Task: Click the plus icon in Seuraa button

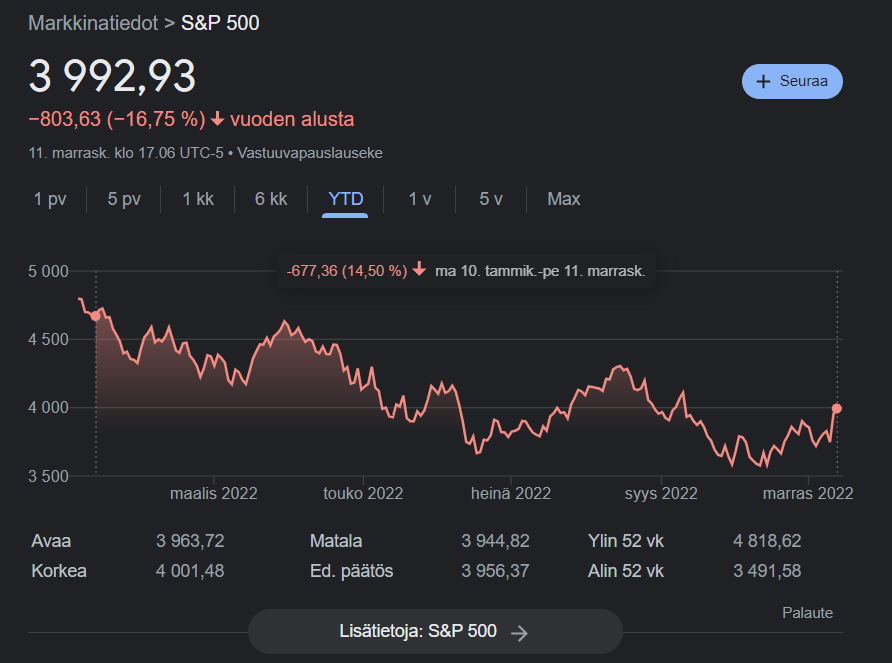Action: pos(763,81)
